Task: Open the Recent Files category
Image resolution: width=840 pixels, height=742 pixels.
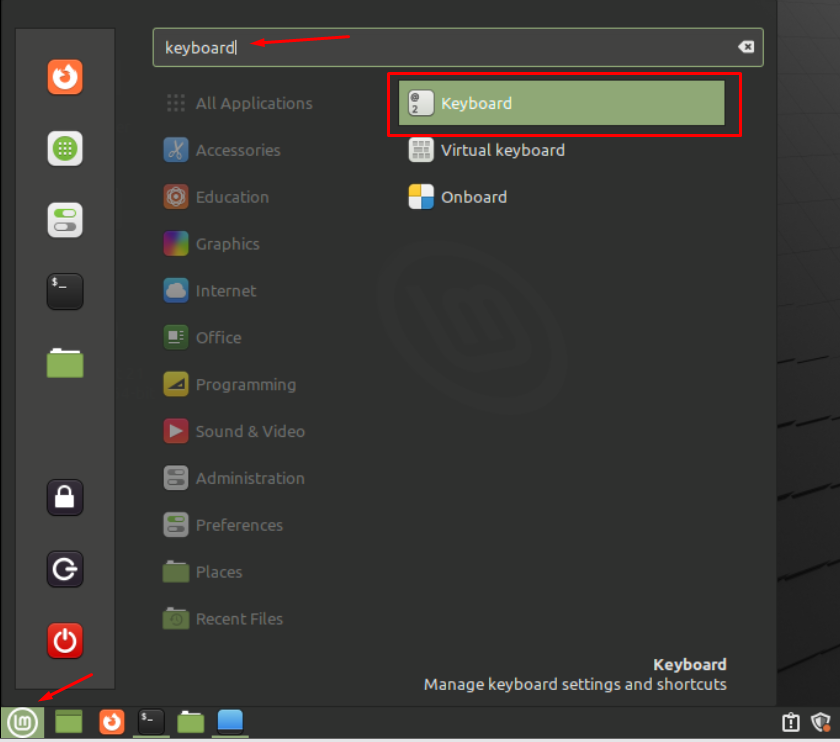Action: (224, 619)
